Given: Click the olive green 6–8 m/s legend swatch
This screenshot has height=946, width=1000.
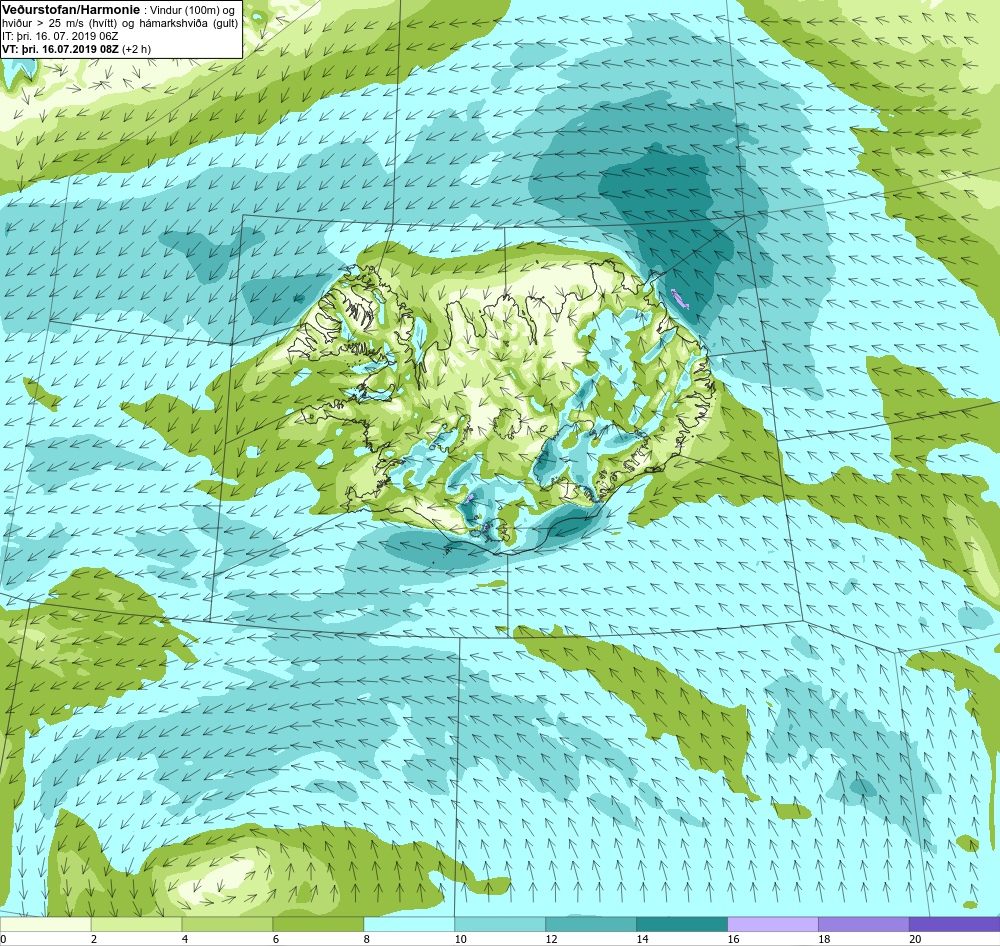Looking at the screenshot, I should point(318,924).
